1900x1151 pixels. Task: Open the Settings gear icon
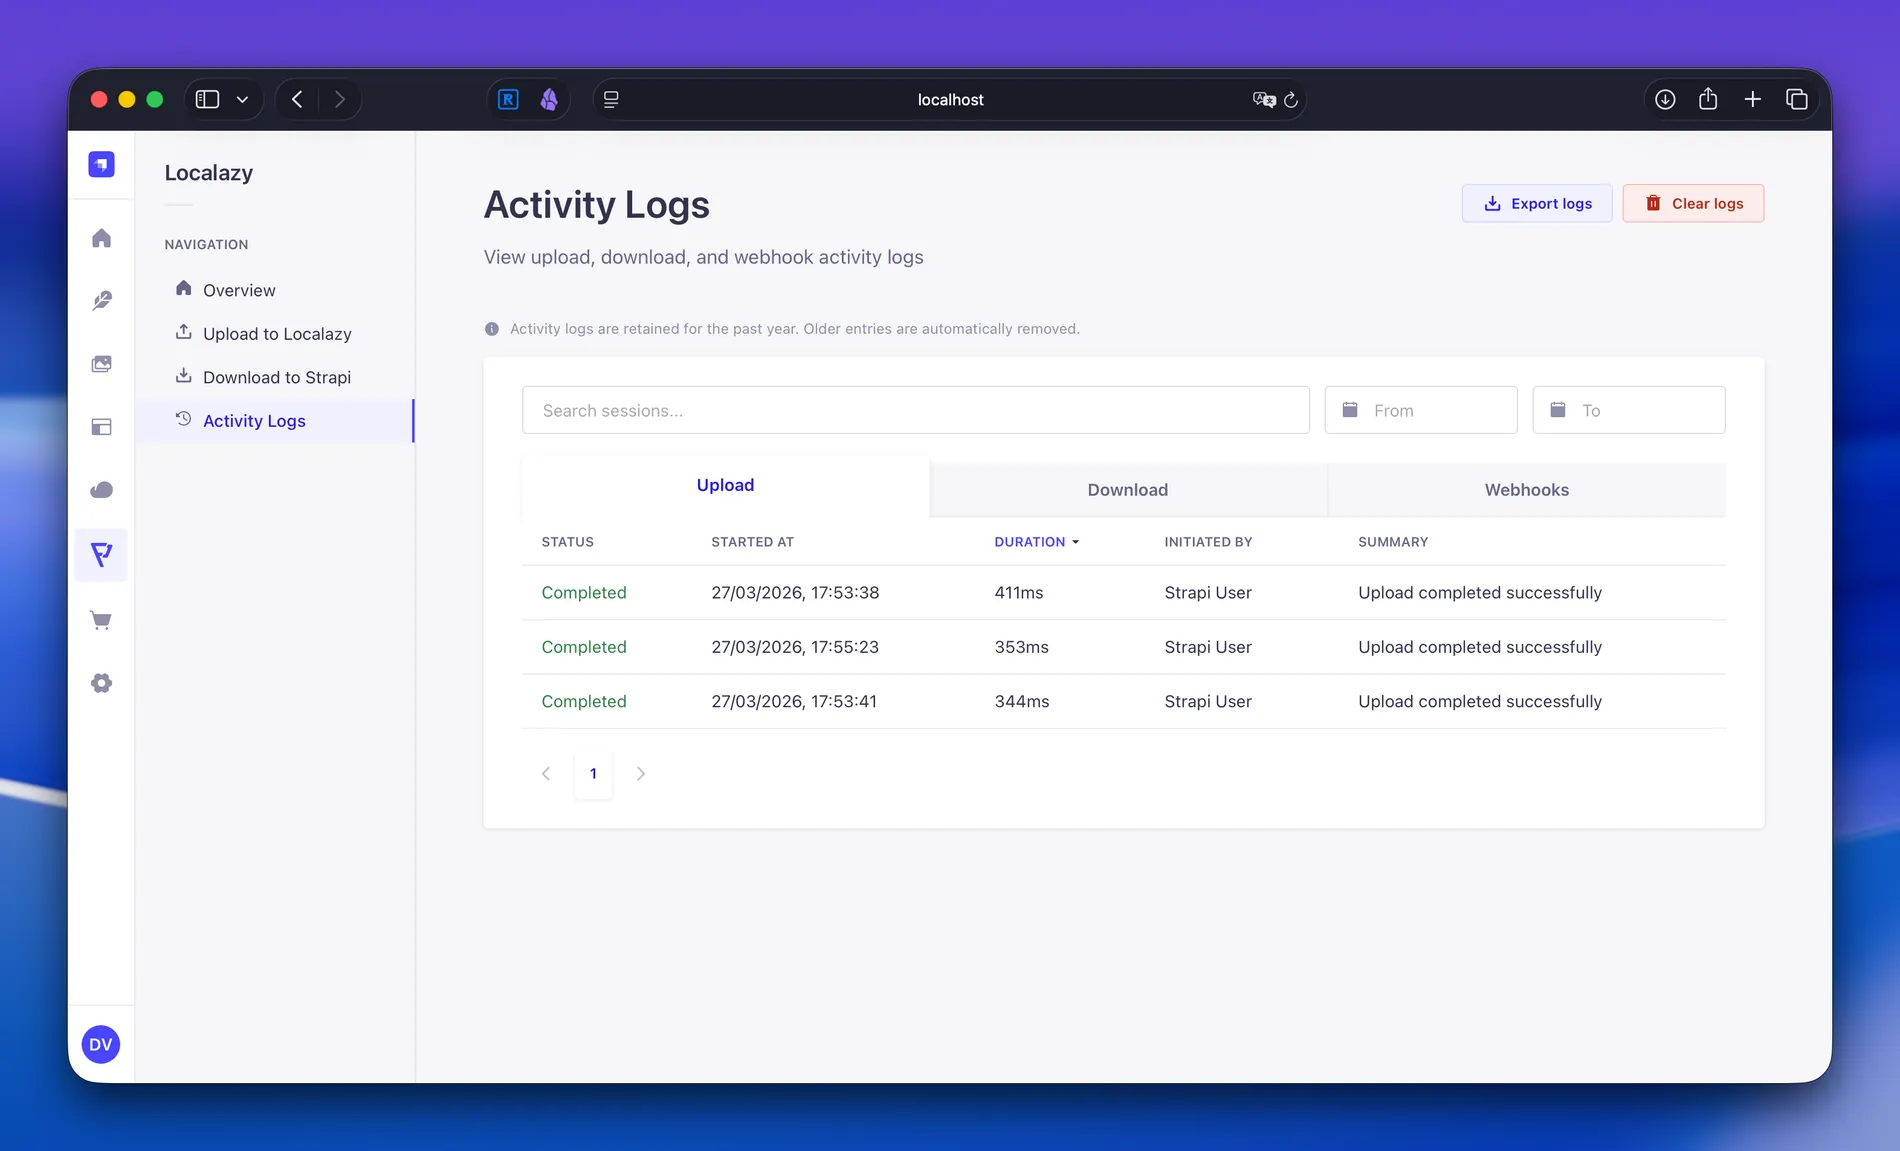(x=101, y=683)
